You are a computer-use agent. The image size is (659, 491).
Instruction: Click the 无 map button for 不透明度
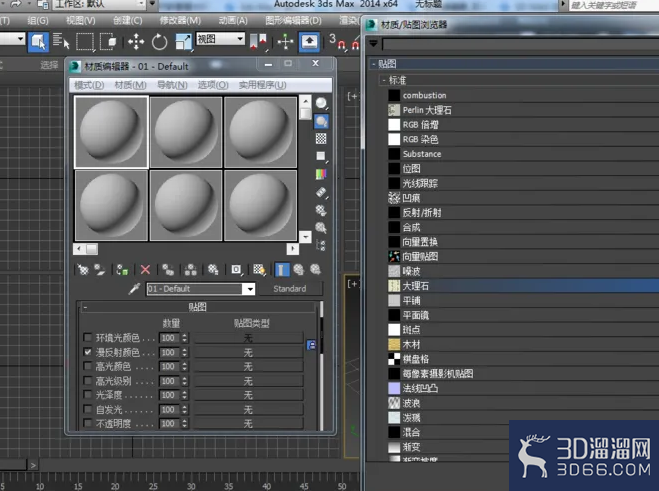[248, 424]
